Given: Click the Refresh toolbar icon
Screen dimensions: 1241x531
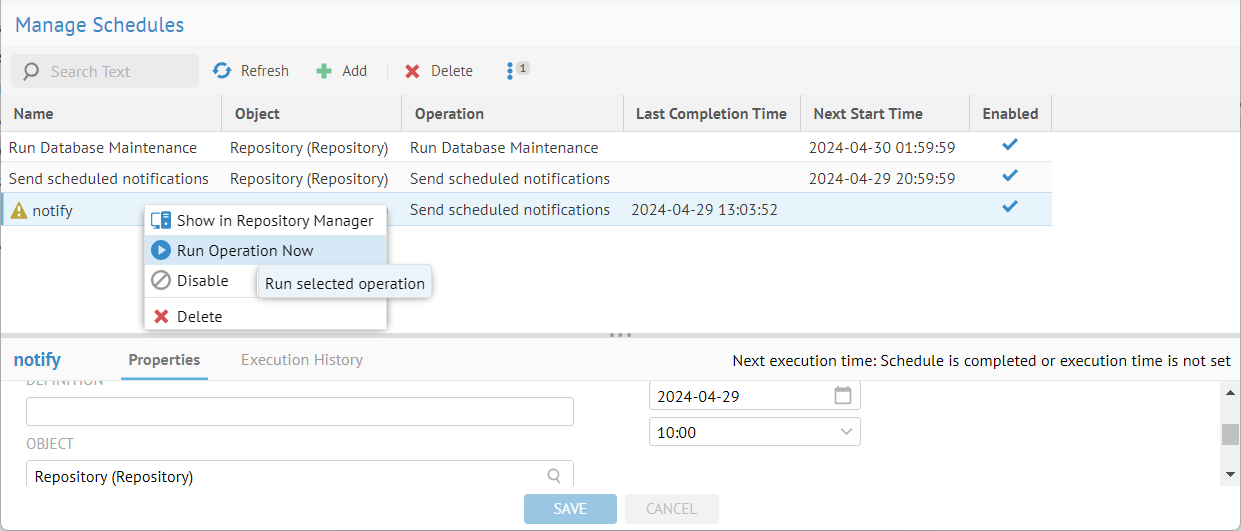Looking at the screenshot, I should [x=222, y=71].
